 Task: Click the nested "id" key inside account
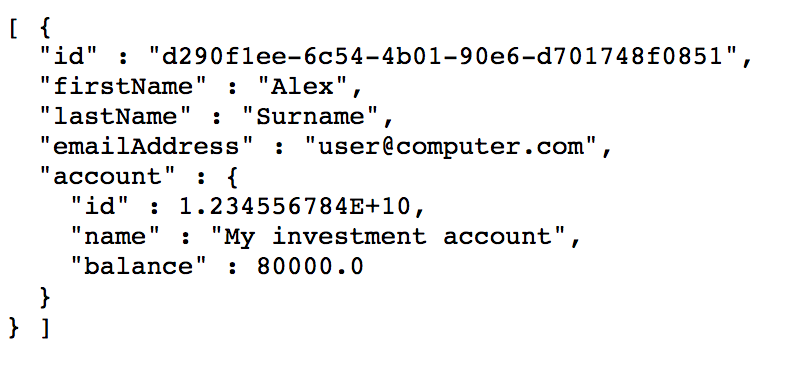coord(101,207)
